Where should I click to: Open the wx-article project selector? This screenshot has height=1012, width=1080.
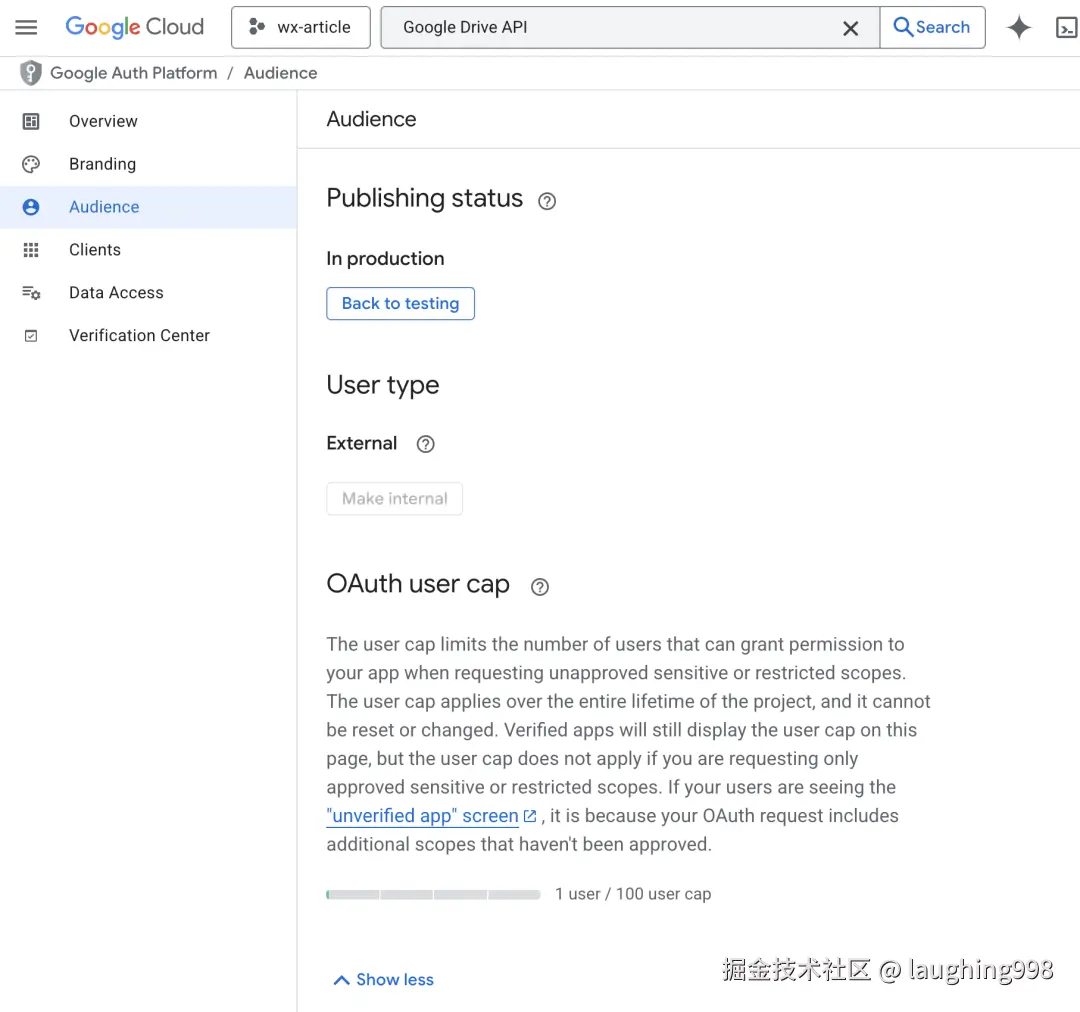300,27
